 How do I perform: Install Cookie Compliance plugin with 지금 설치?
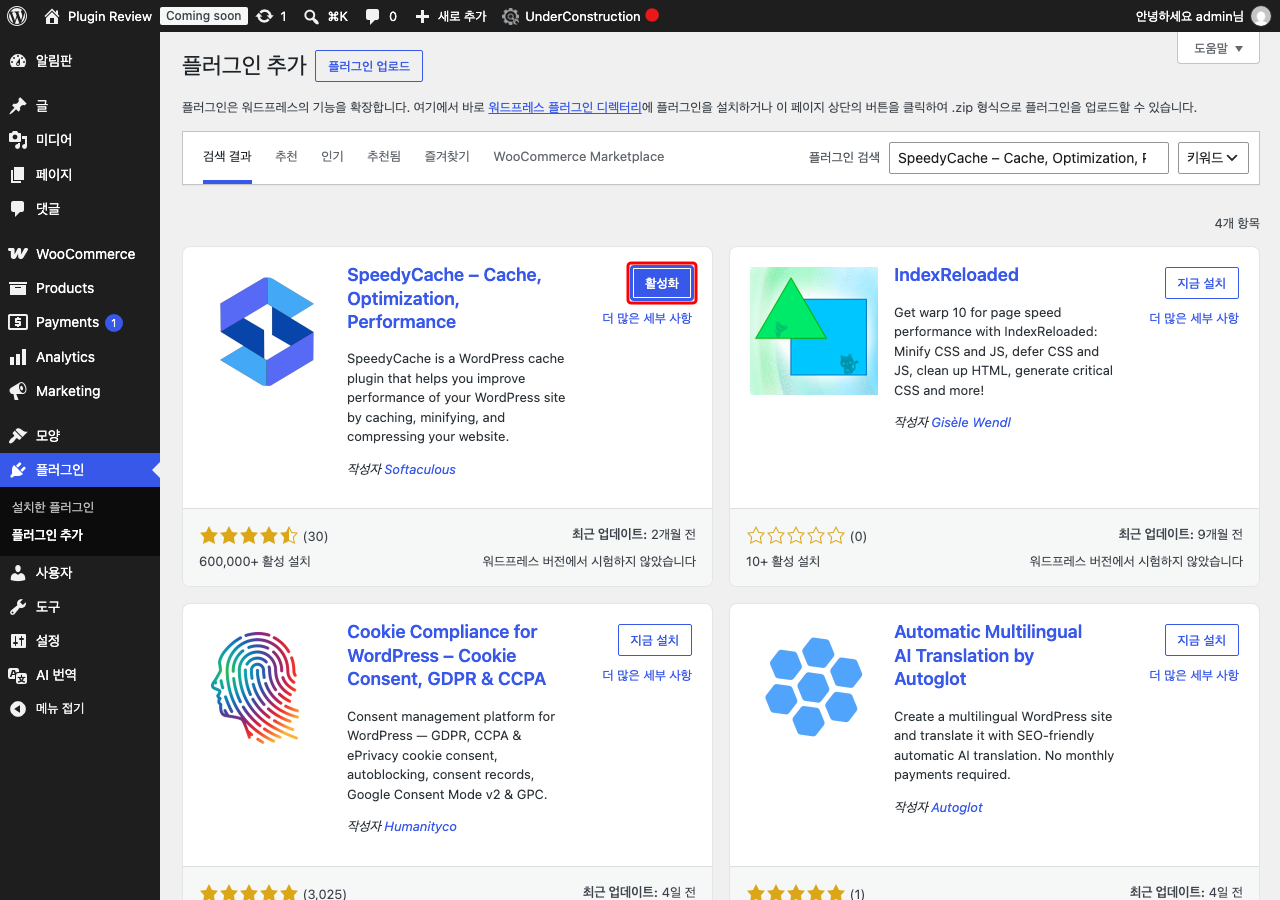655,640
